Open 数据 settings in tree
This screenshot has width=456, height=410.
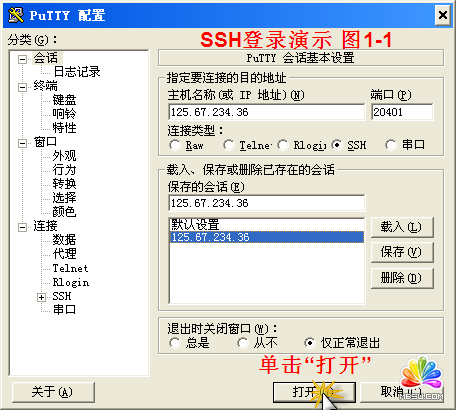[x=64, y=240]
